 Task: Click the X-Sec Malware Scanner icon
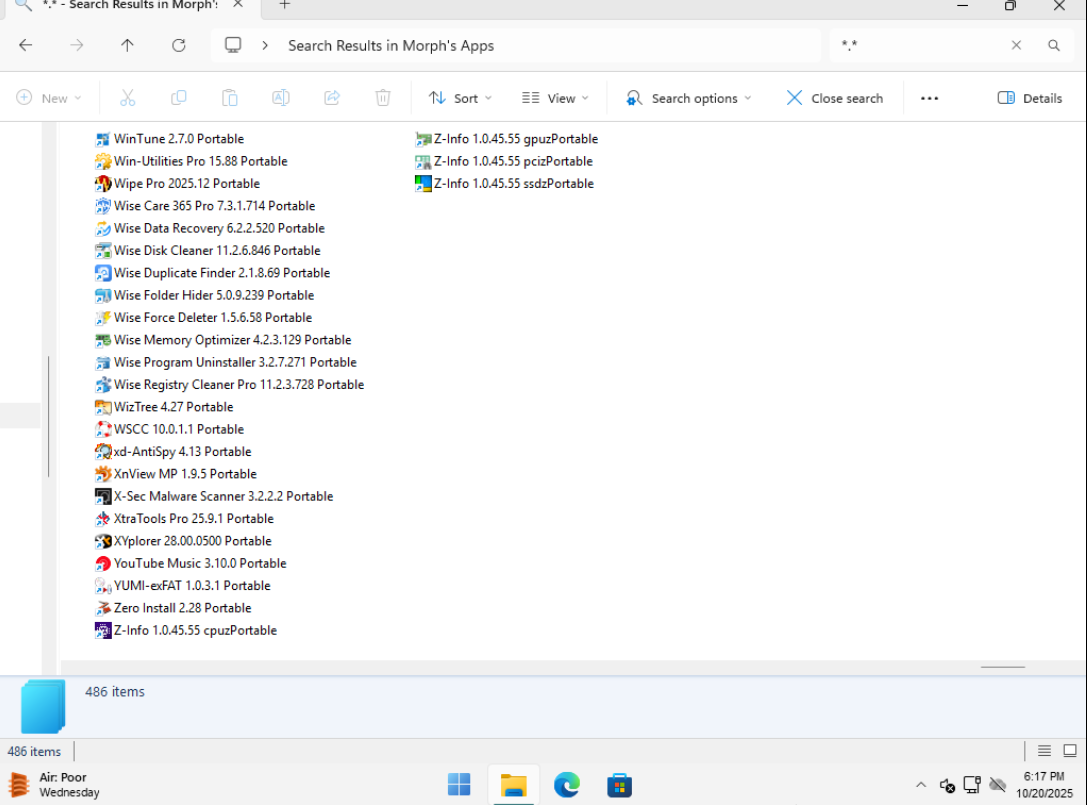pos(103,496)
